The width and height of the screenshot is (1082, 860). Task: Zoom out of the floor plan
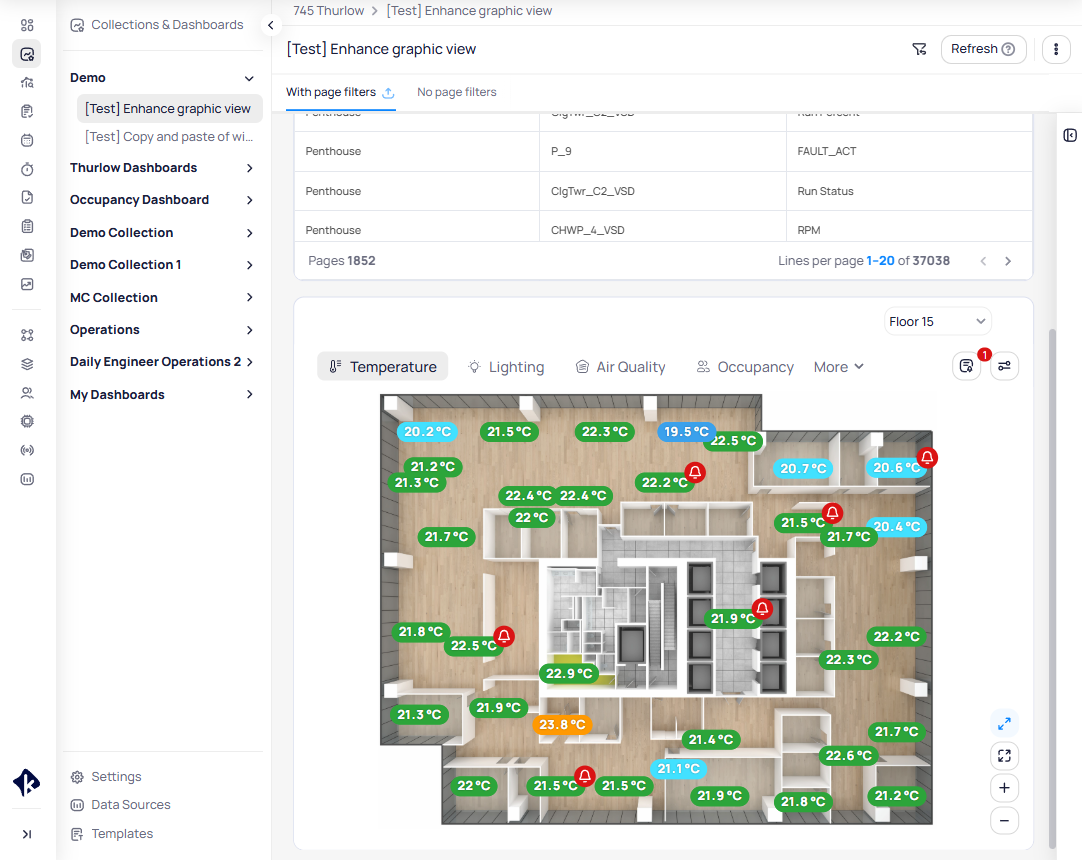[1004, 821]
